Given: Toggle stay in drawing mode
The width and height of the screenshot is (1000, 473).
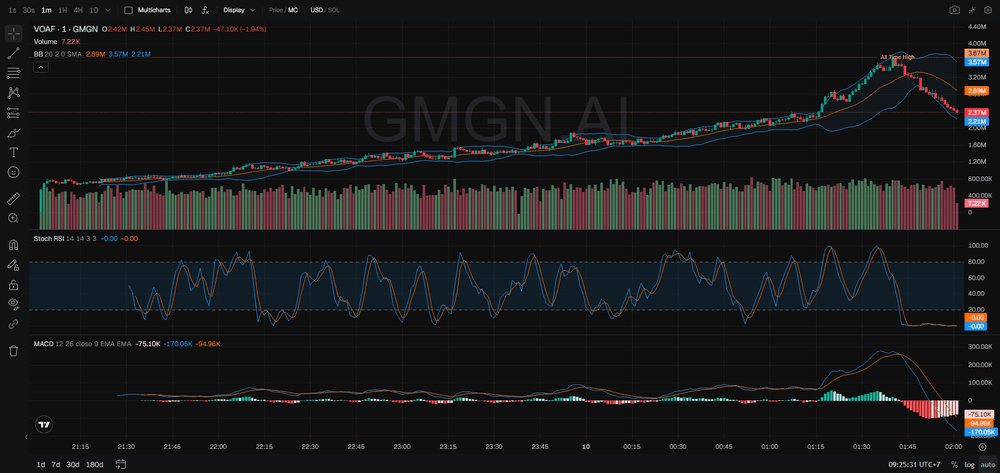Looking at the screenshot, I should click(x=13, y=265).
